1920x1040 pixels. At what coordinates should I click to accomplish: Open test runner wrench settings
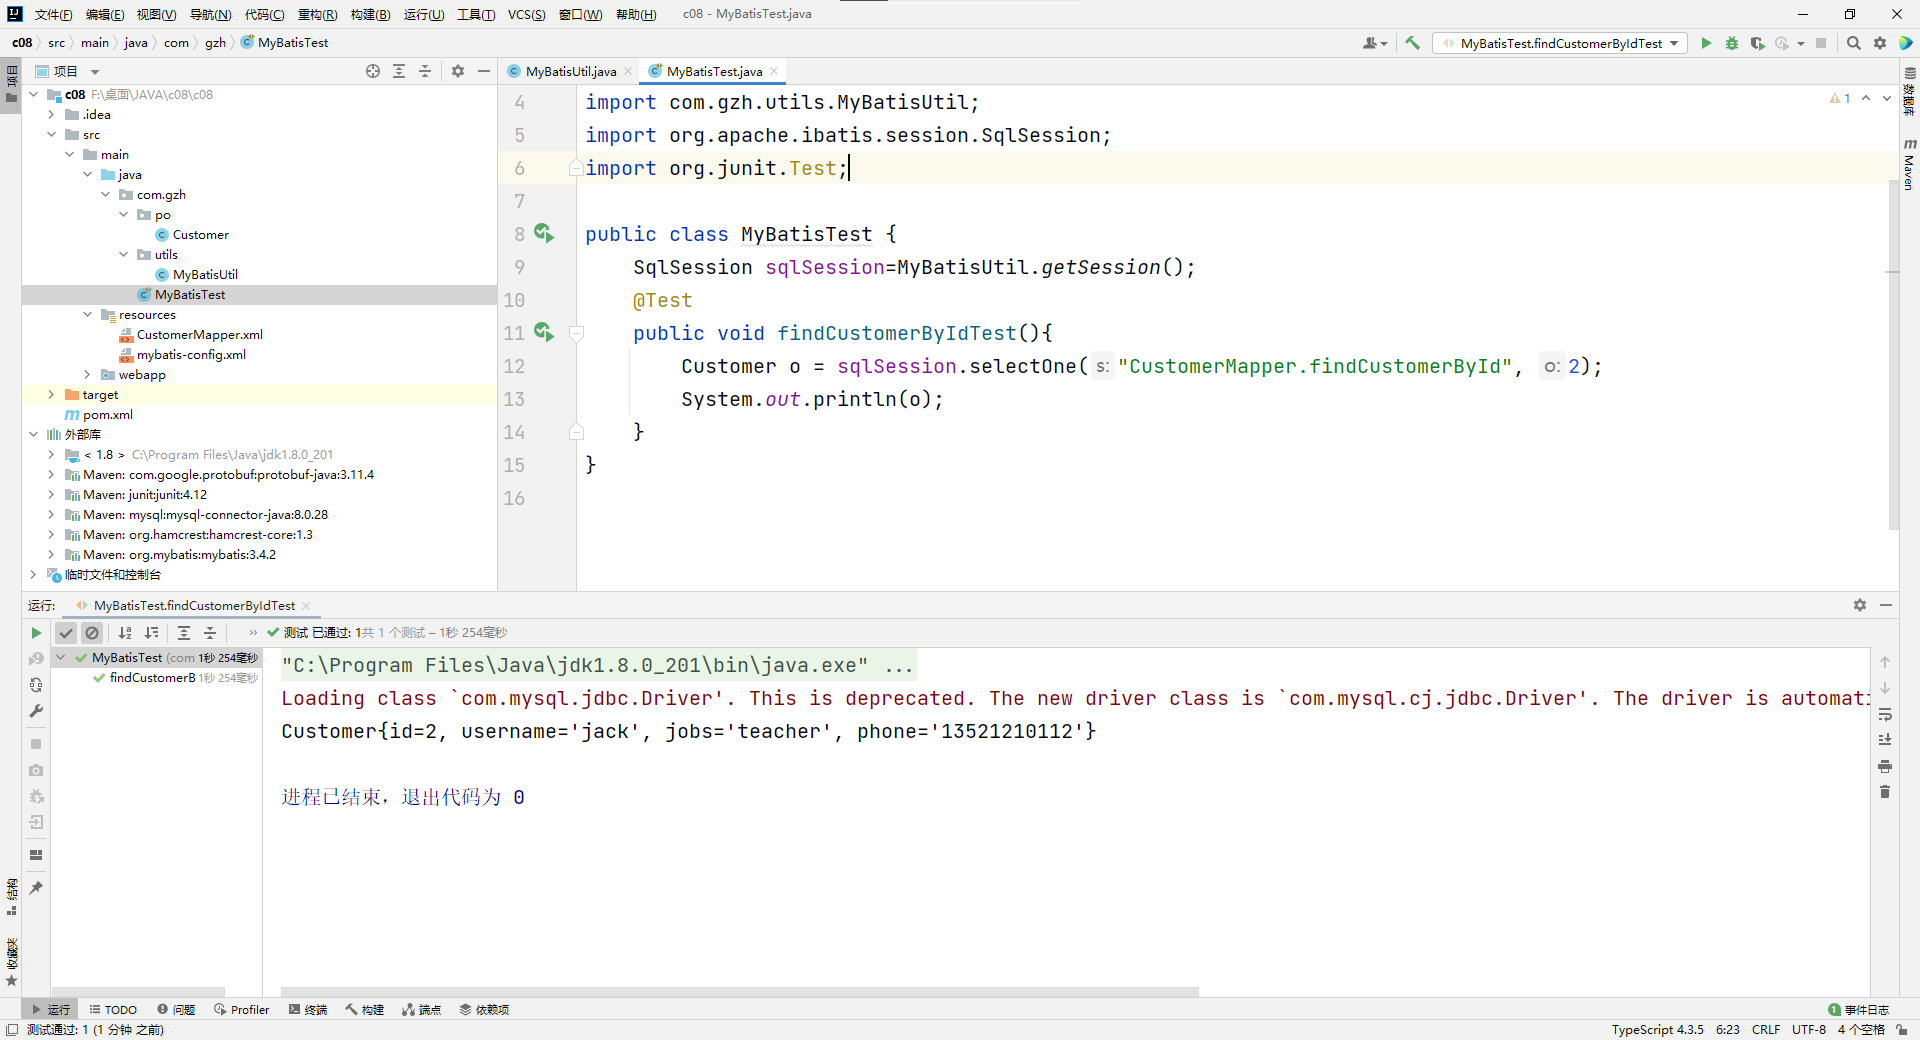click(x=36, y=711)
